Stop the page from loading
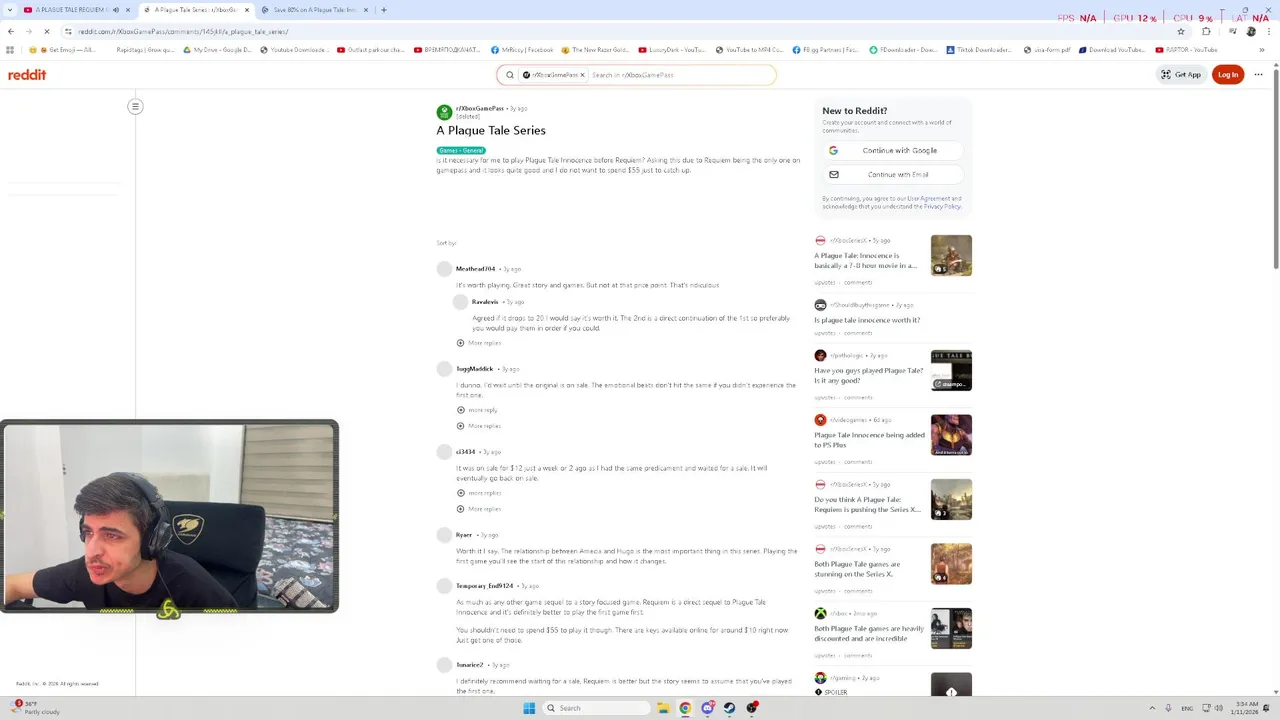The width and height of the screenshot is (1280, 720). 47,31
